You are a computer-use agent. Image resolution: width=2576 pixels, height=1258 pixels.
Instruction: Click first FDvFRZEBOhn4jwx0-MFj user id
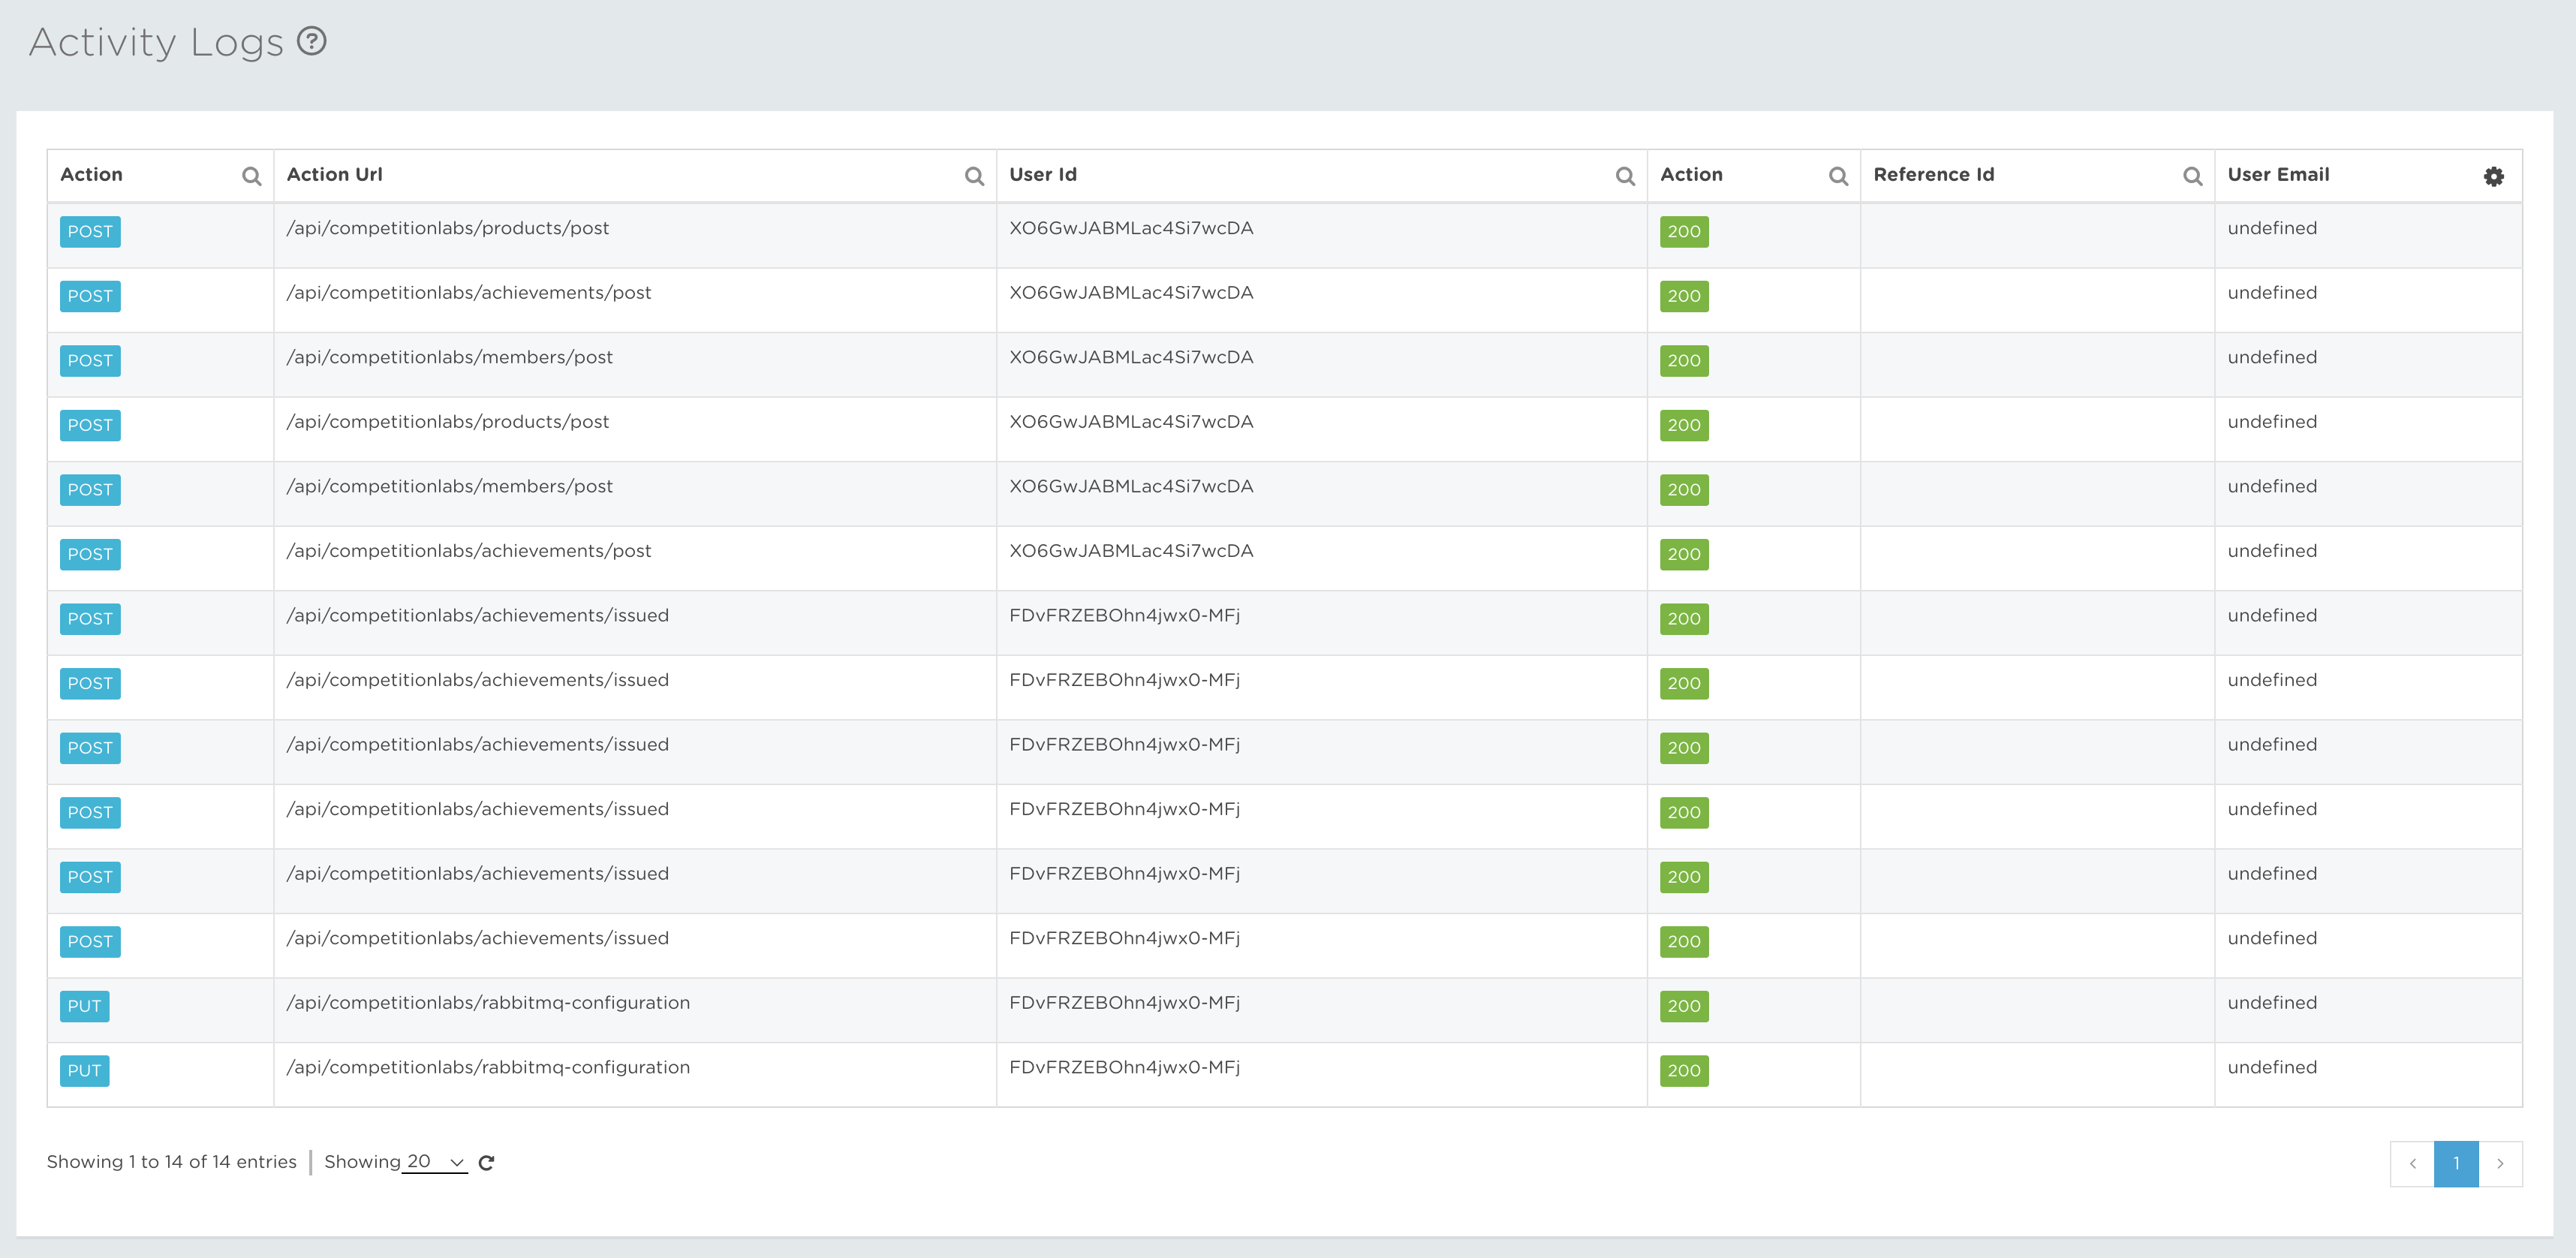coord(1125,615)
